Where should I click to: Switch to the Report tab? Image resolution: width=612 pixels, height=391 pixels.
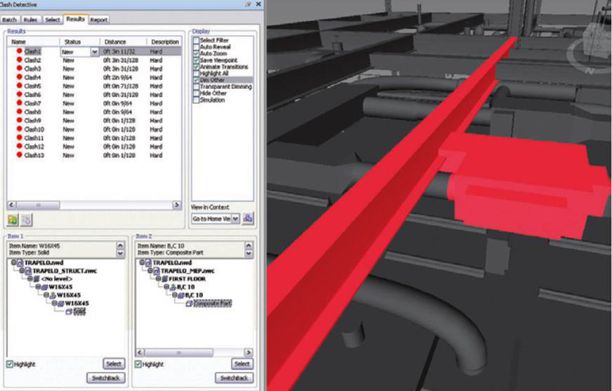(x=99, y=20)
